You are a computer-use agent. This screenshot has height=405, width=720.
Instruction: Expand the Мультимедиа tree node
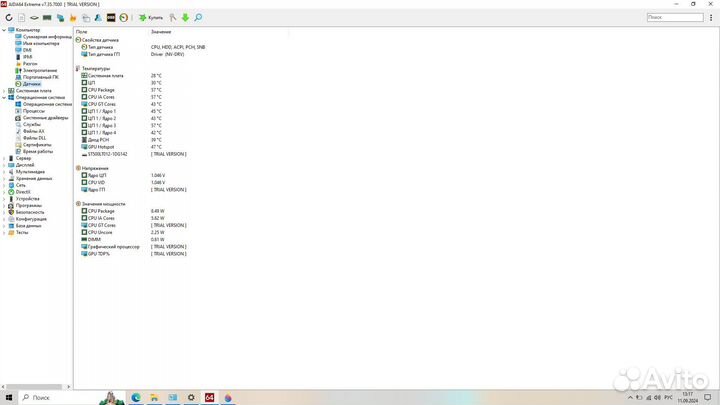click(4, 172)
